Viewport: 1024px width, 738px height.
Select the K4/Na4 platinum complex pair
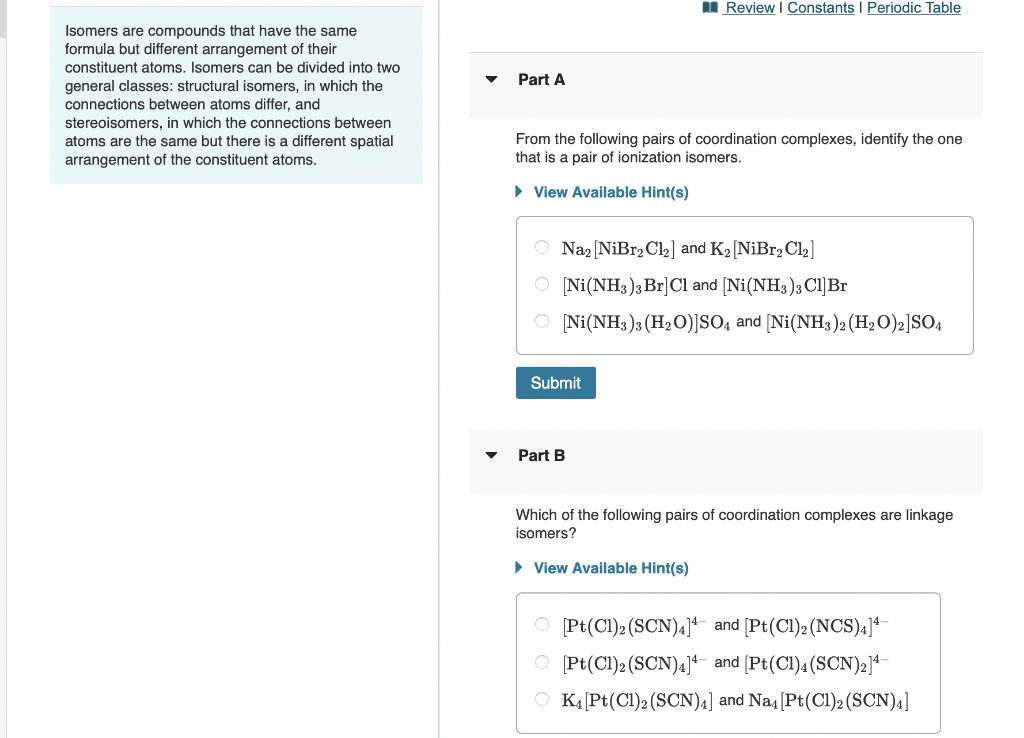pyautogui.click(x=541, y=699)
